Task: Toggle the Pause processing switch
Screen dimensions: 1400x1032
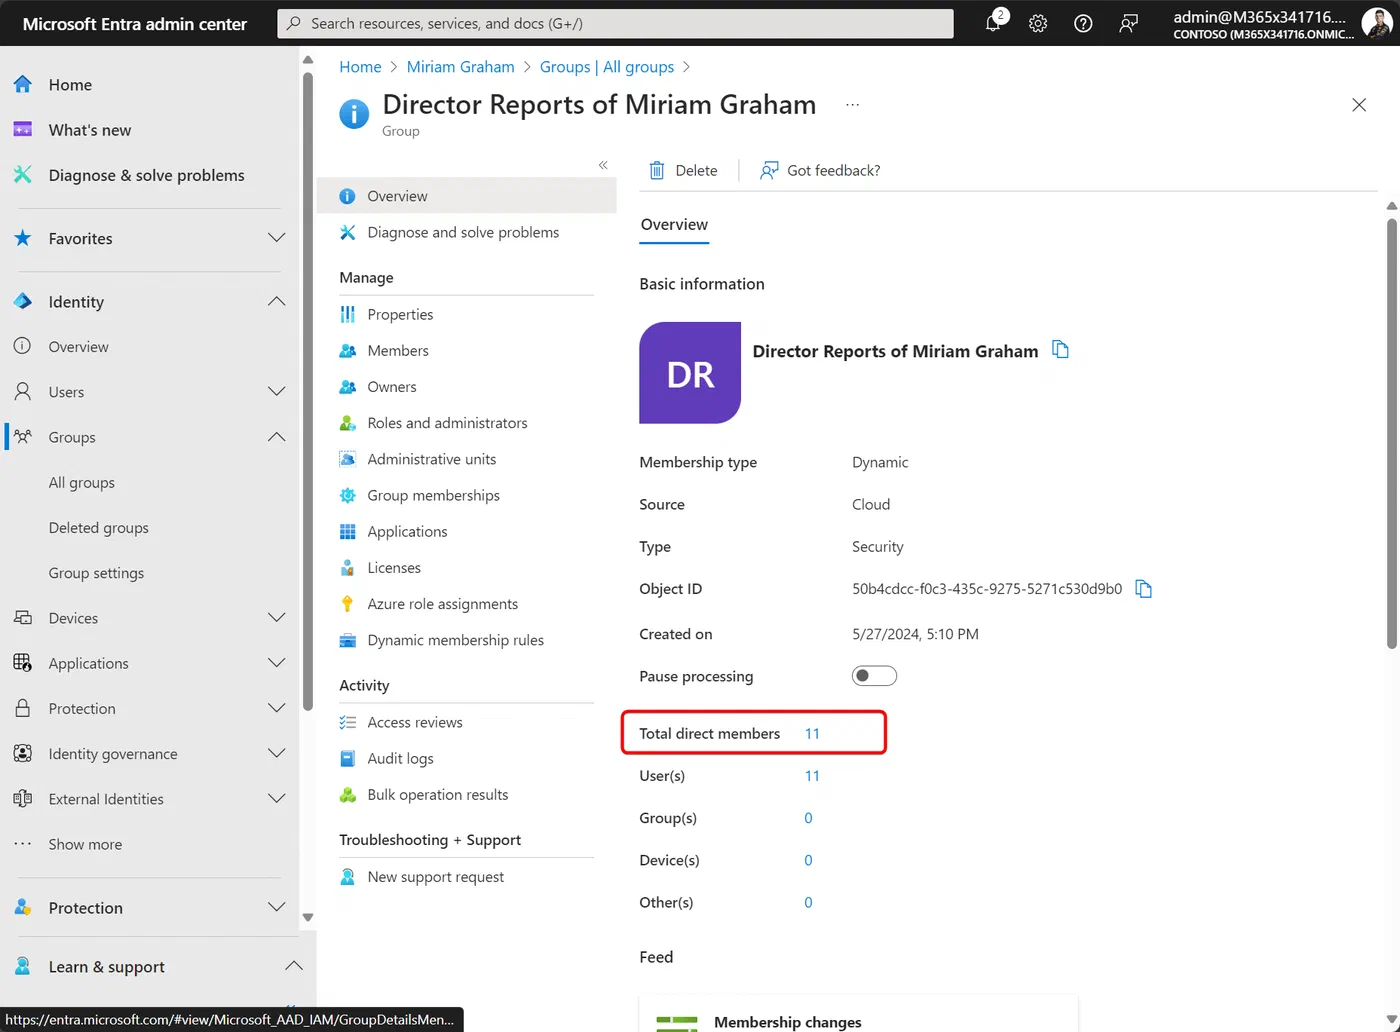Action: (x=874, y=676)
